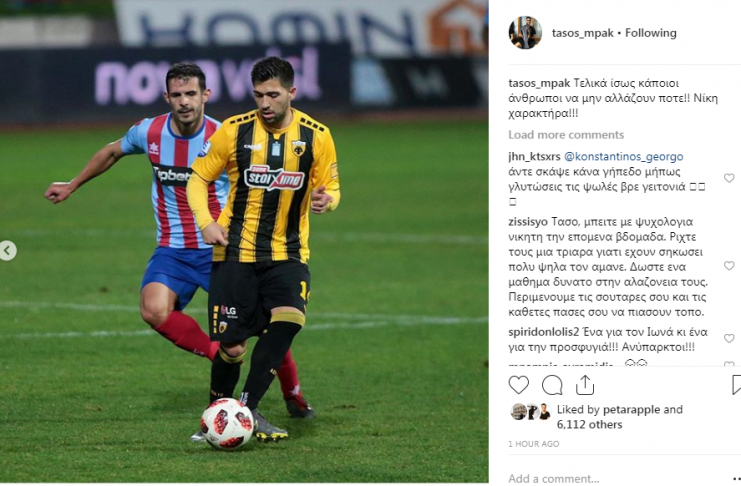This screenshot has width=741, height=486.
Task: Open spiridonlolis2 commenter profile
Action: point(543,332)
